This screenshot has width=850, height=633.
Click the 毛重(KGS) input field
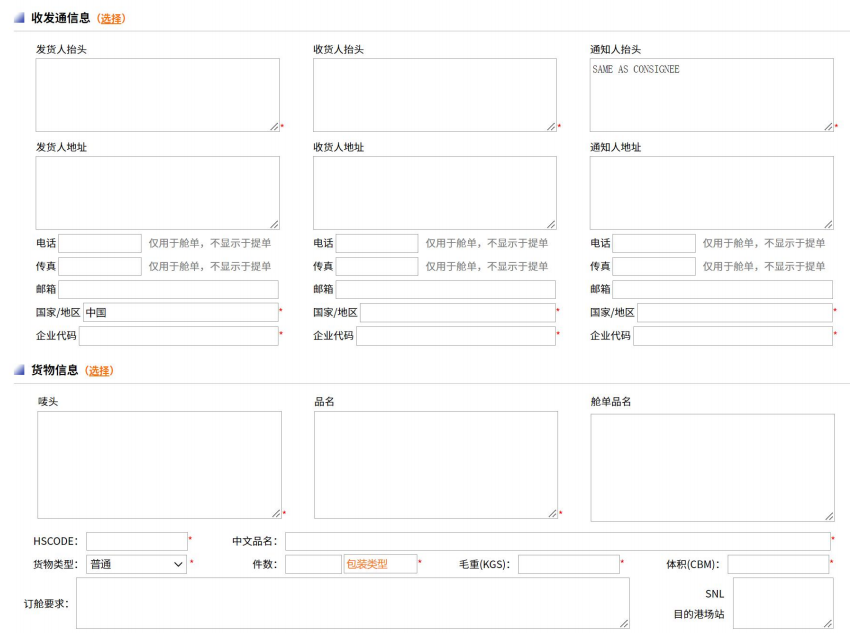[x=569, y=564]
